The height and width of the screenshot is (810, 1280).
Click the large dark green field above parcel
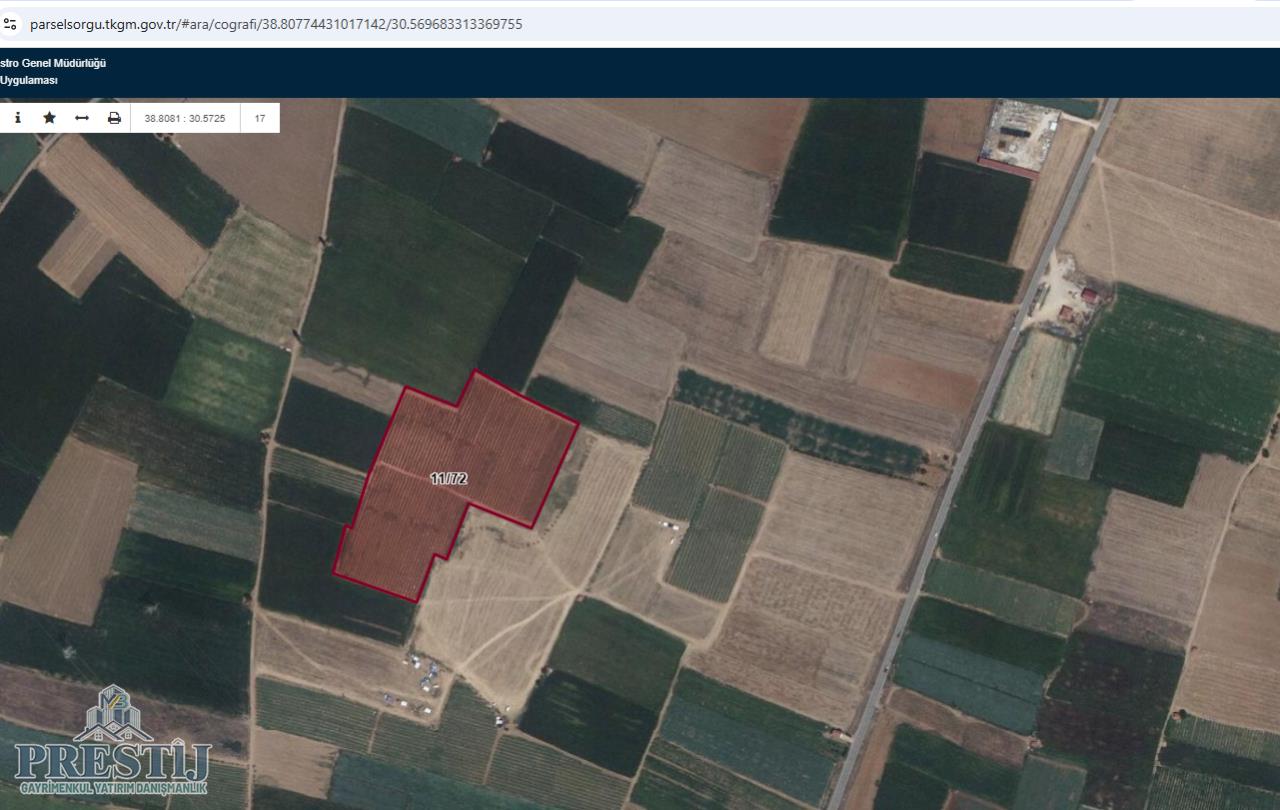coord(410,280)
